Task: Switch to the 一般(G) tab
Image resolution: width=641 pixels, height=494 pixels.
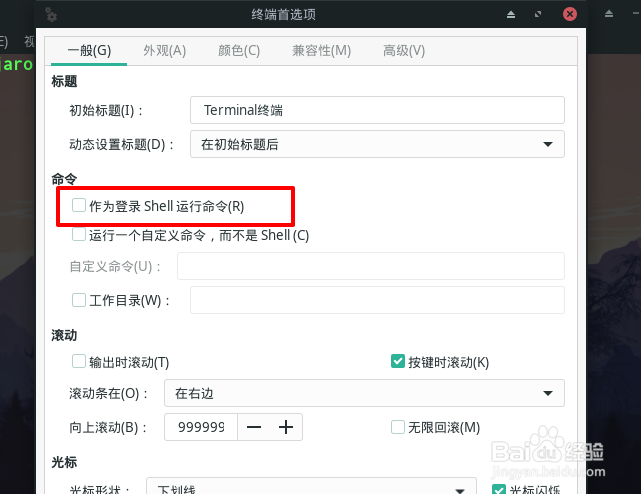Action: 89,51
